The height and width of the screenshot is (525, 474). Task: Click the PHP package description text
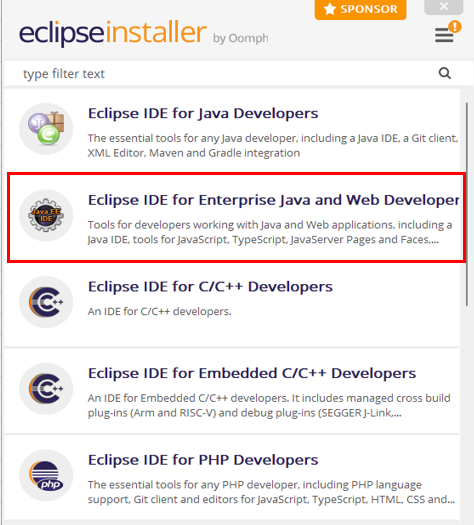tap(271, 492)
